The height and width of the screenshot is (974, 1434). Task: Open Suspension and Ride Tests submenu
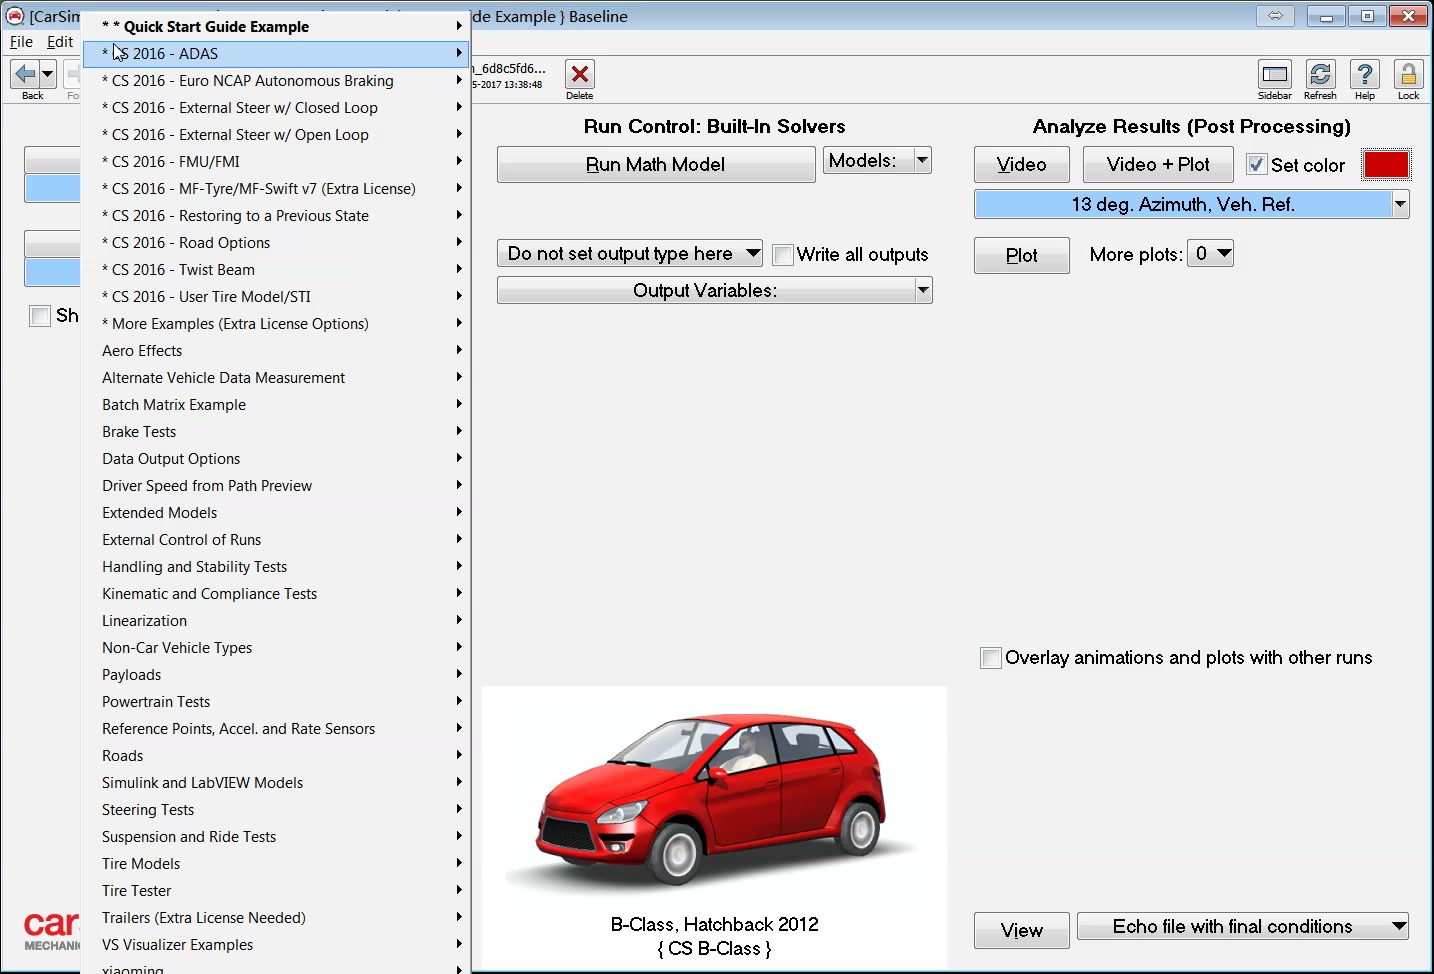pos(276,837)
